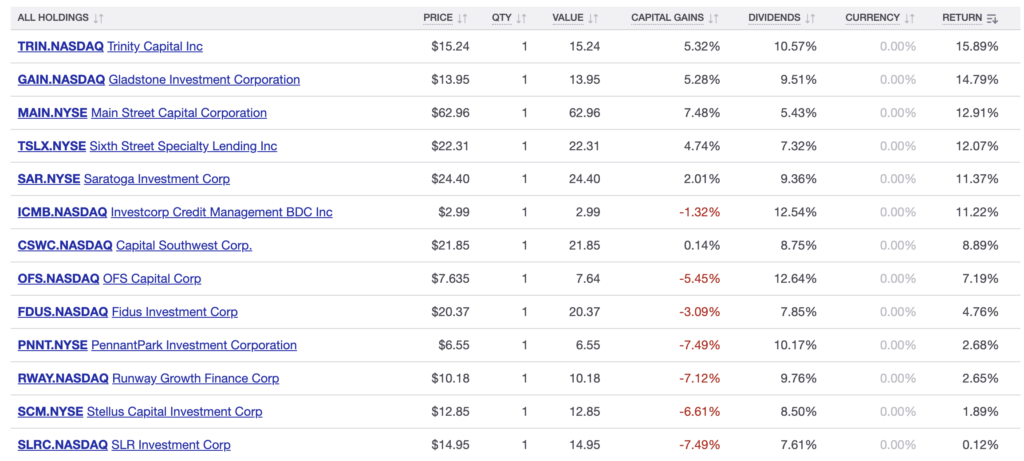Sort by the Currency column icon
This screenshot has width=1024, height=461.
pyautogui.click(x=910, y=18)
